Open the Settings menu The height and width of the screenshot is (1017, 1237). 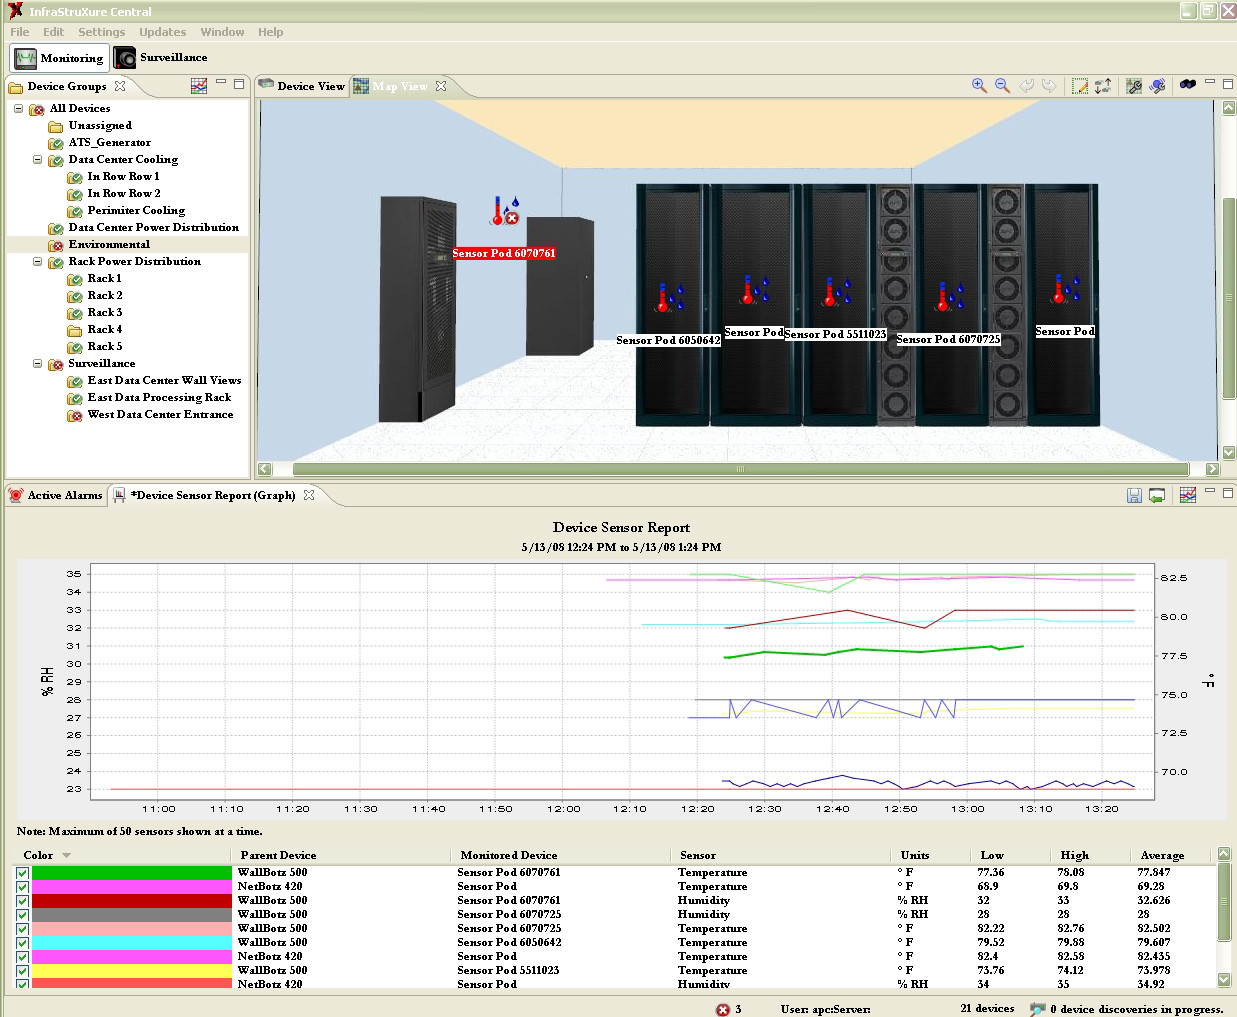click(x=102, y=32)
